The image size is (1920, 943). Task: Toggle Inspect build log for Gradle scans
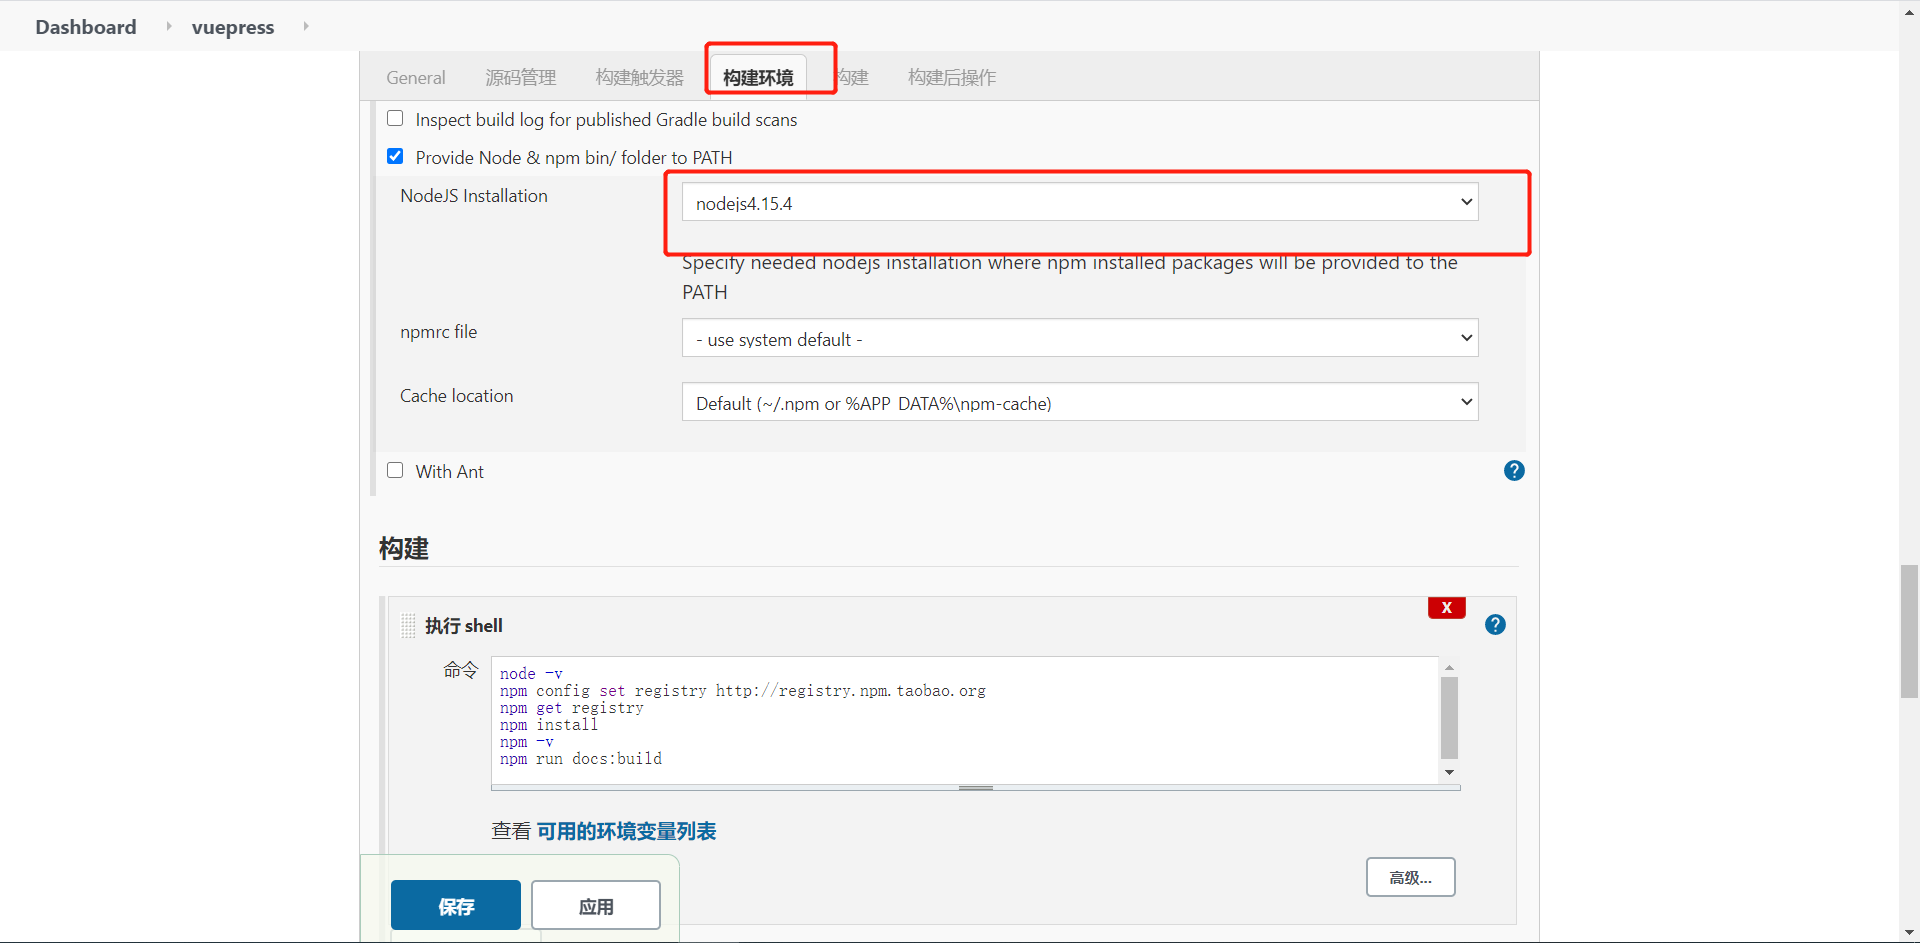(x=395, y=118)
